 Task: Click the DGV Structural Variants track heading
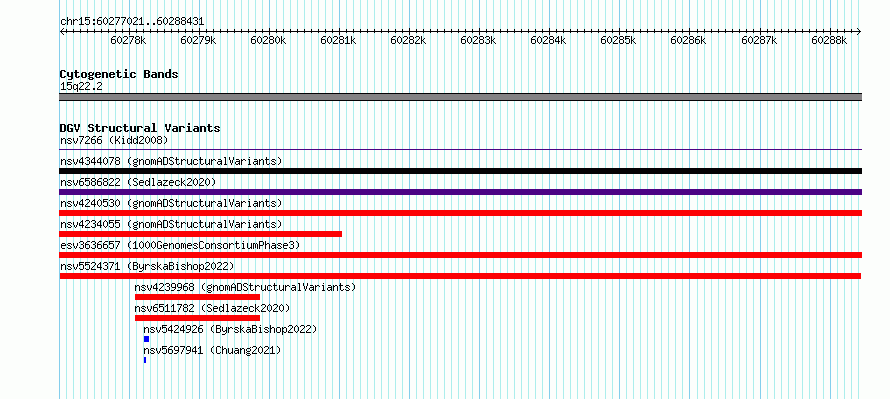coord(140,128)
